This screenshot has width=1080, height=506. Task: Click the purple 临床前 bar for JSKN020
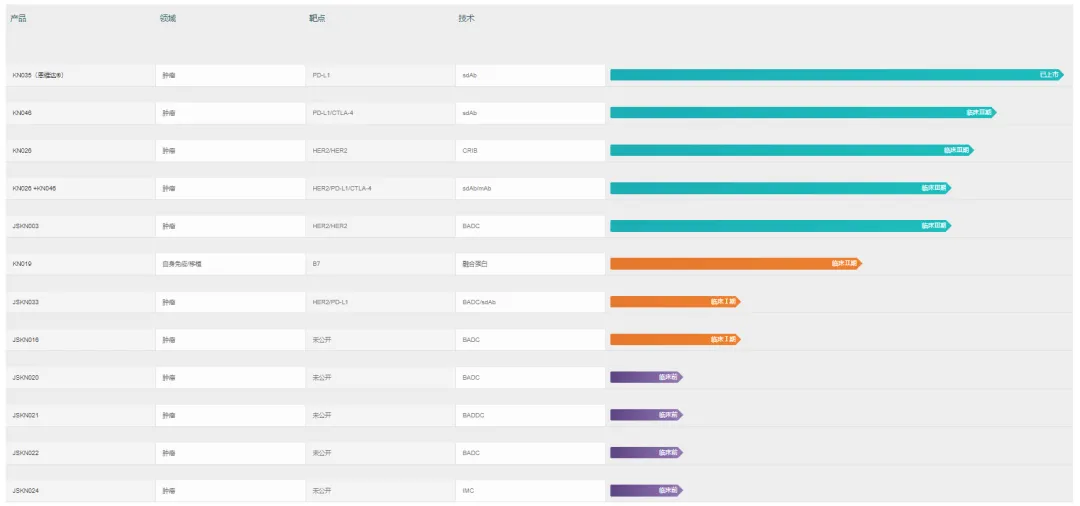tap(645, 377)
